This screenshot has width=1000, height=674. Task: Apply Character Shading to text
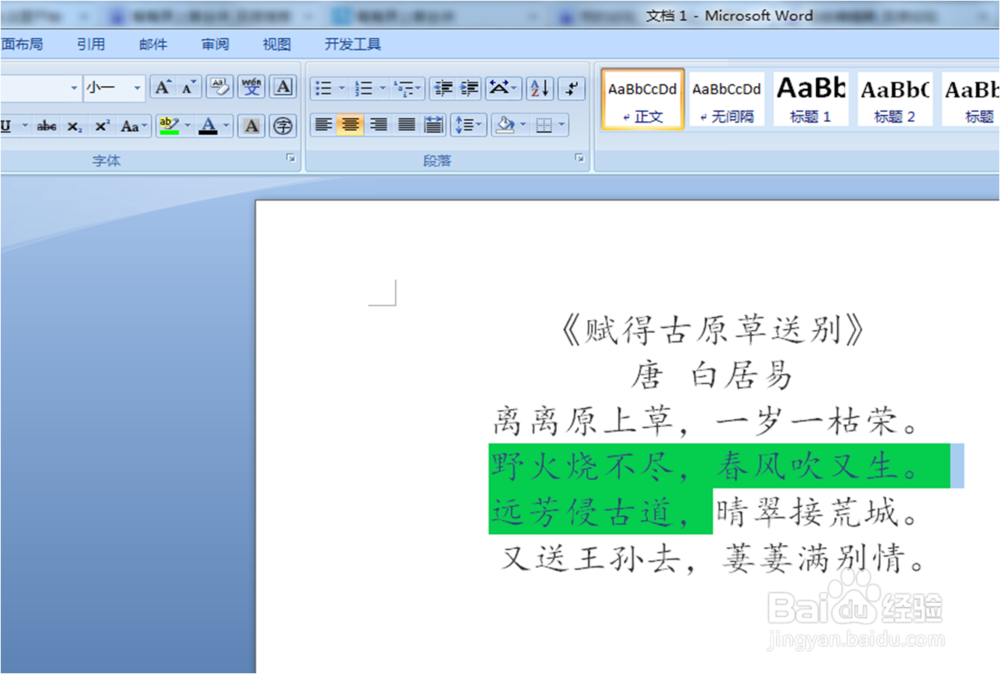click(253, 124)
